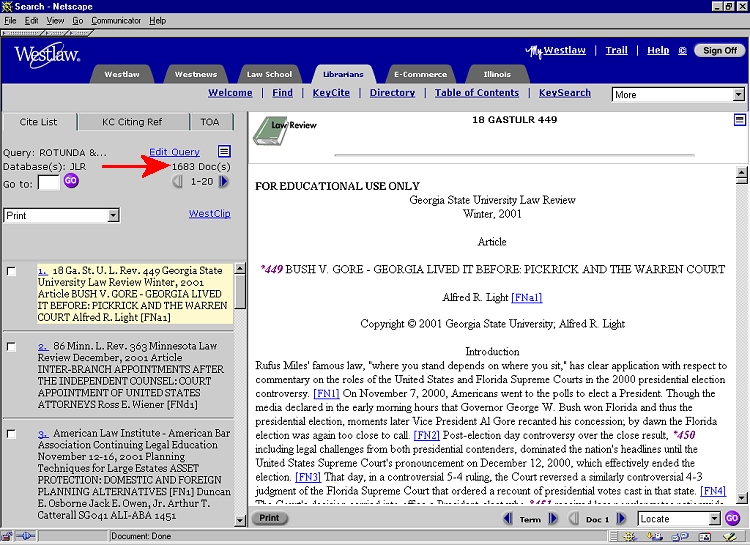Check the box for result 3 American Law Institute
750x545 pixels.
point(11,434)
